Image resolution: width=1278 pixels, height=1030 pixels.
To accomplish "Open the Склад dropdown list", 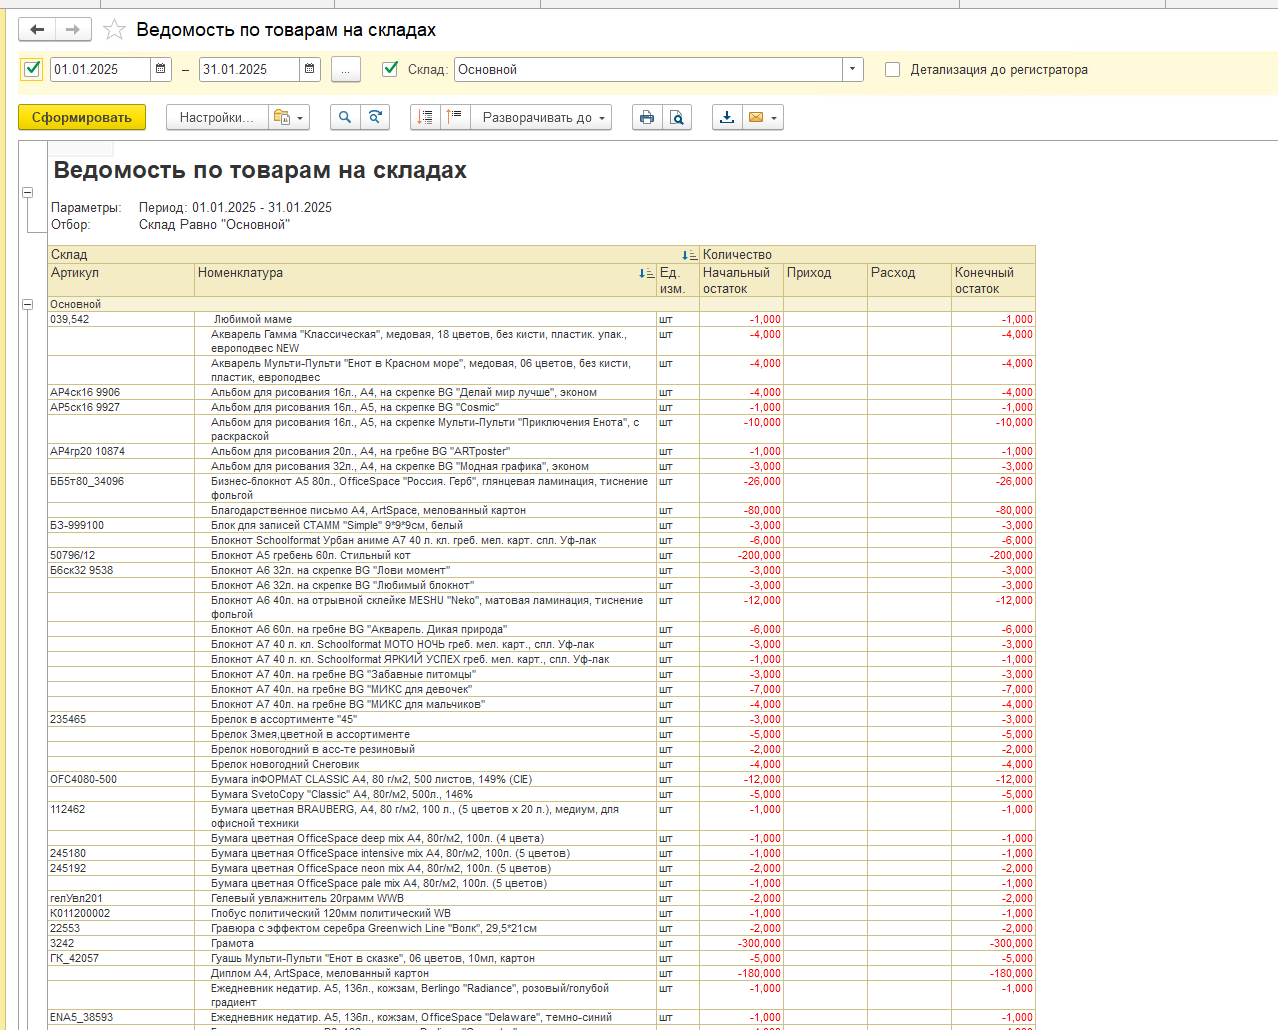I will point(852,69).
